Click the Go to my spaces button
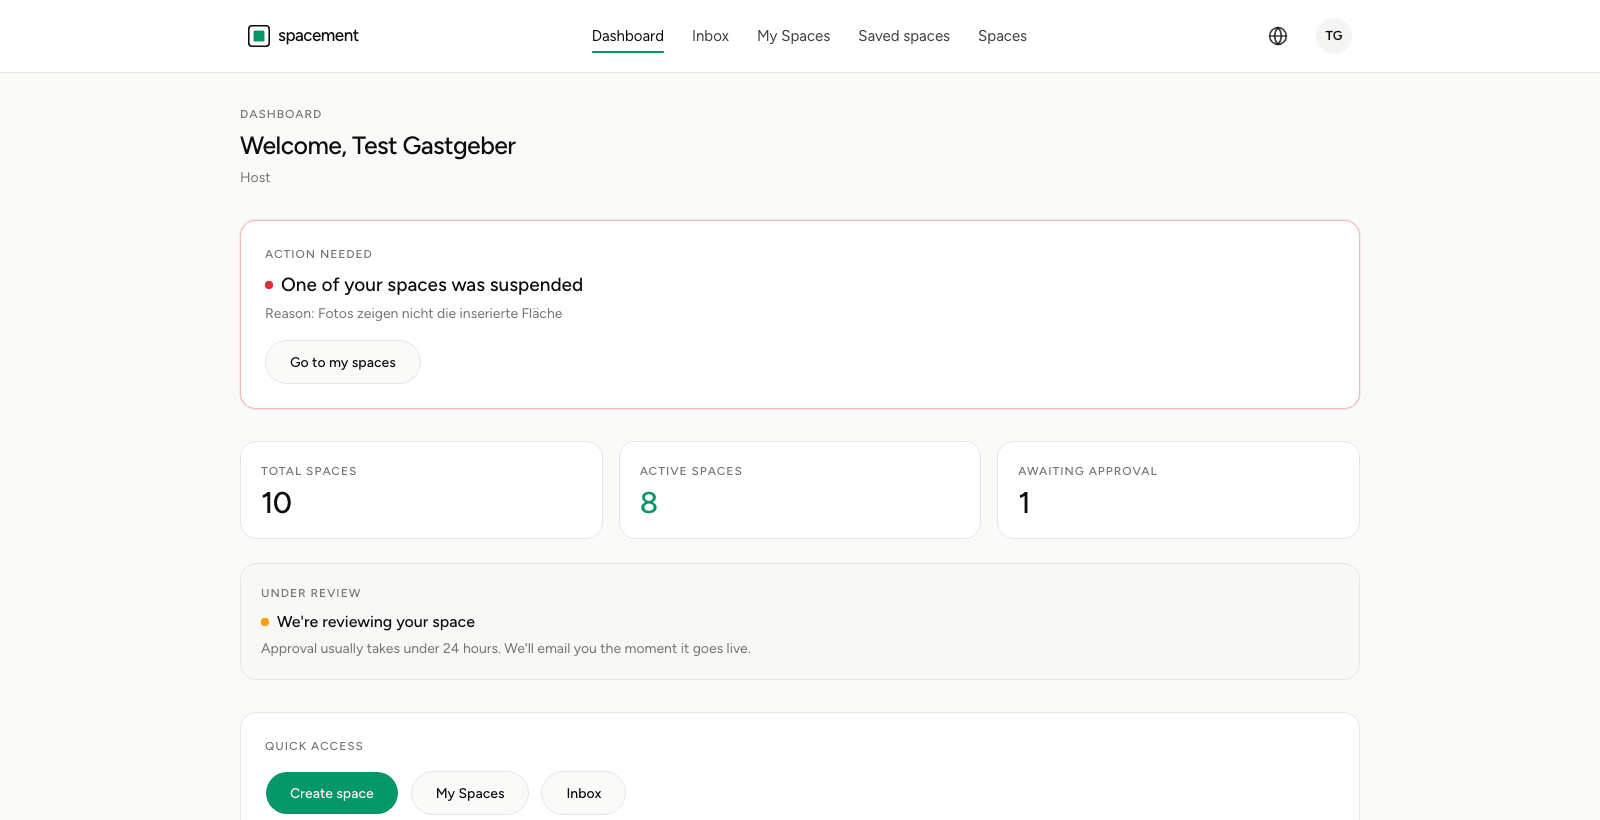 coord(343,362)
